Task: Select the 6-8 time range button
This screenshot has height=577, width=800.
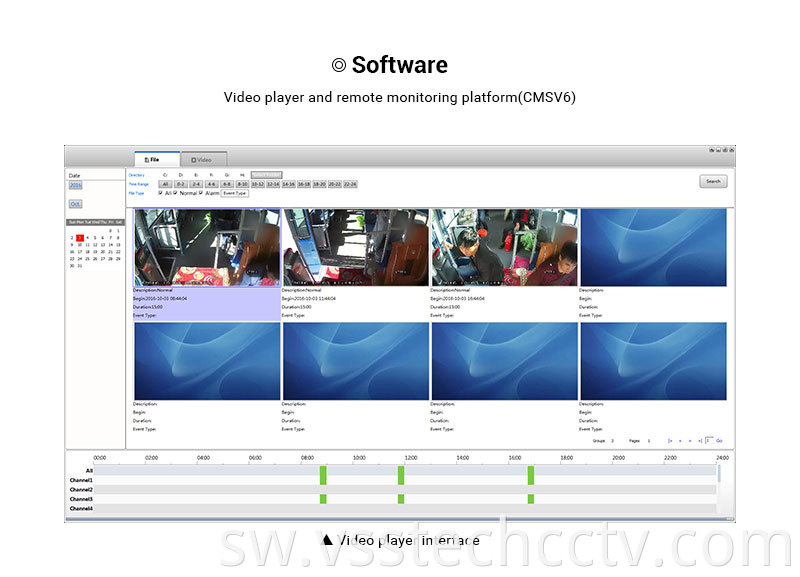Action: [227, 184]
